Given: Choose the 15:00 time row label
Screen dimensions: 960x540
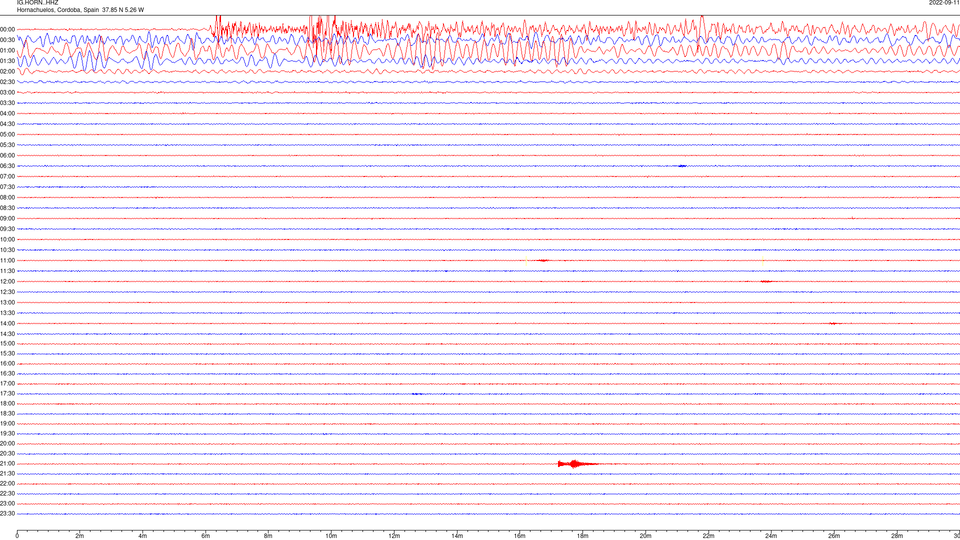Looking at the screenshot, I should tap(7, 343).
